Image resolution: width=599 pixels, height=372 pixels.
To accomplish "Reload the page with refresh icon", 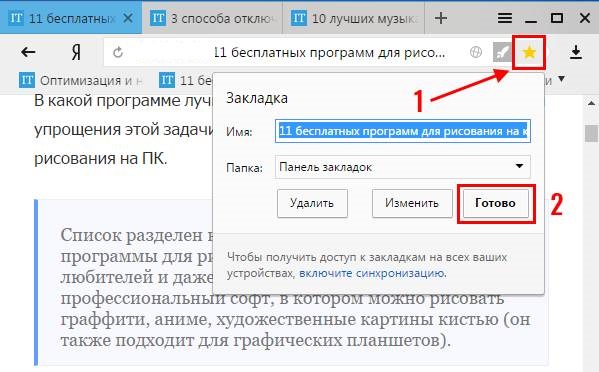I will tap(118, 52).
